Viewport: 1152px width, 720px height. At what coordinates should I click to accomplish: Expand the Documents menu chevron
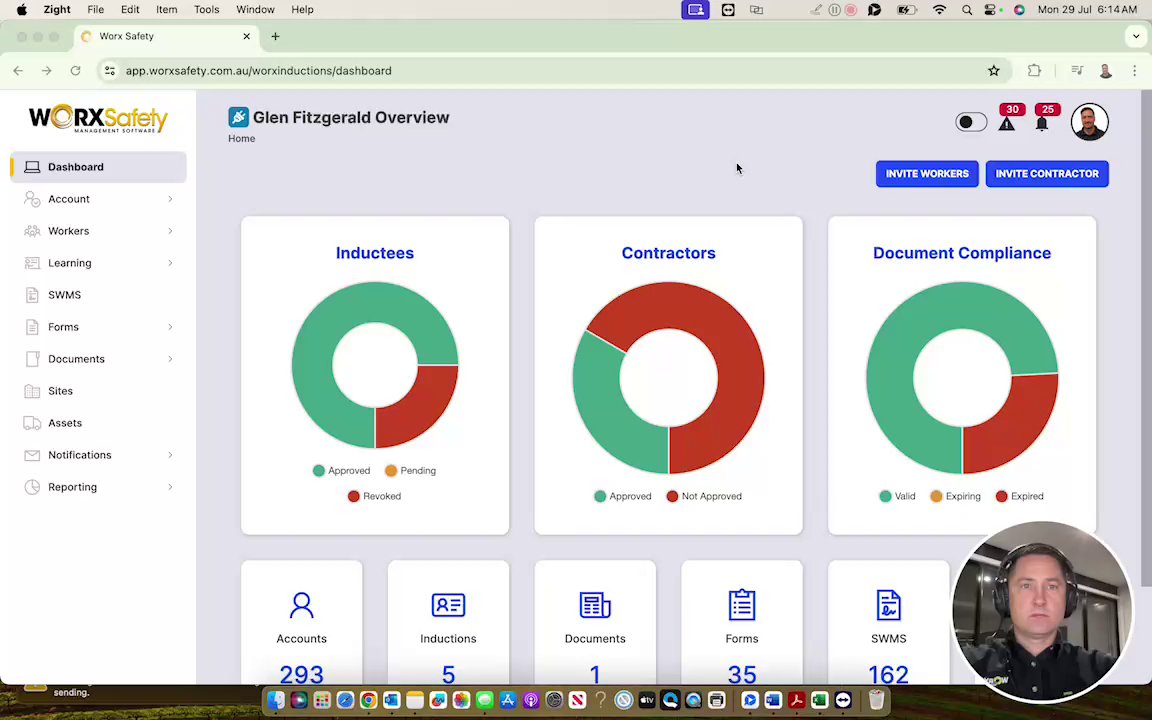tap(170, 359)
